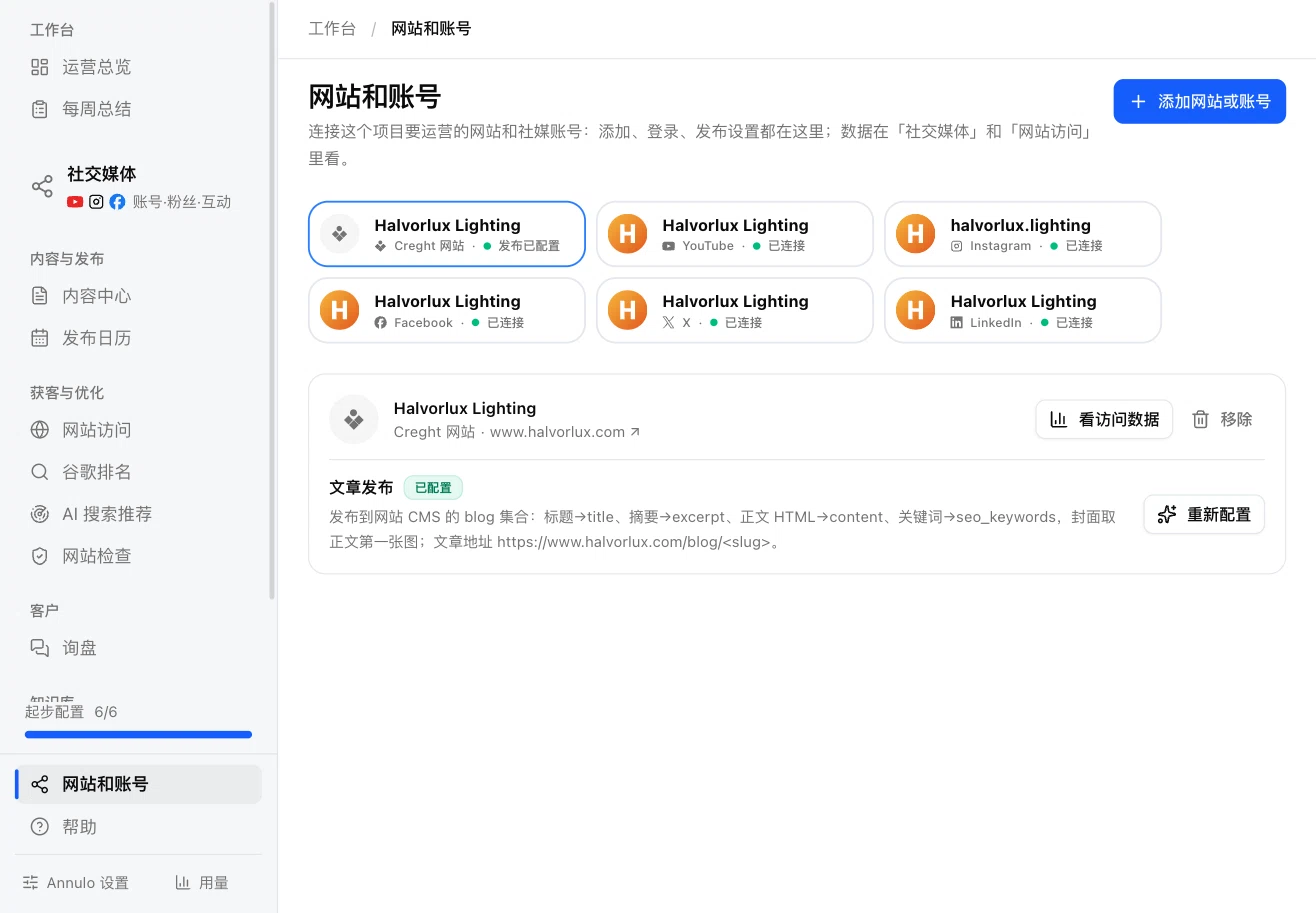
Task: Click the 帮助 question mark icon
Action: point(40,827)
